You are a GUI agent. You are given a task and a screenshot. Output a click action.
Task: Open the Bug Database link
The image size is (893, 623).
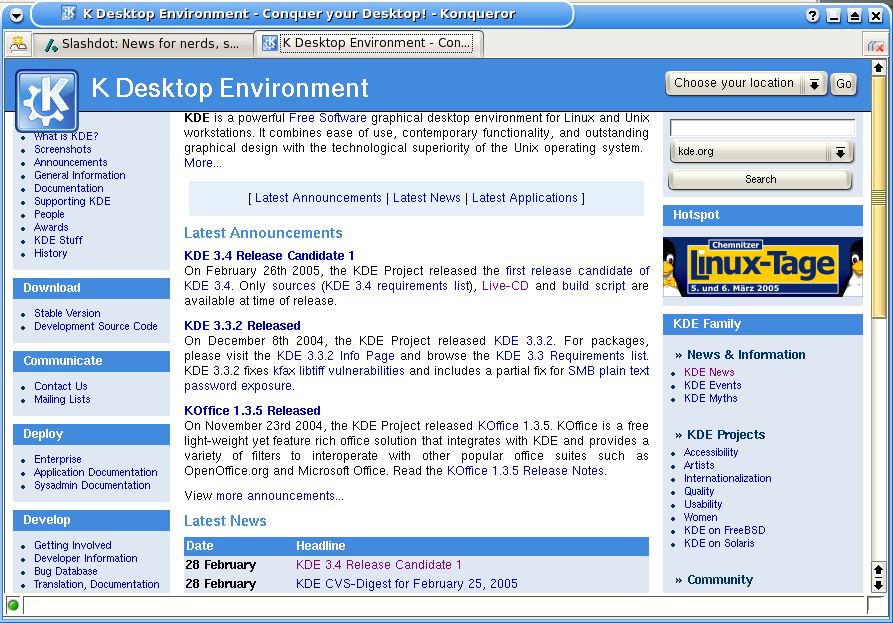pos(65,571)
